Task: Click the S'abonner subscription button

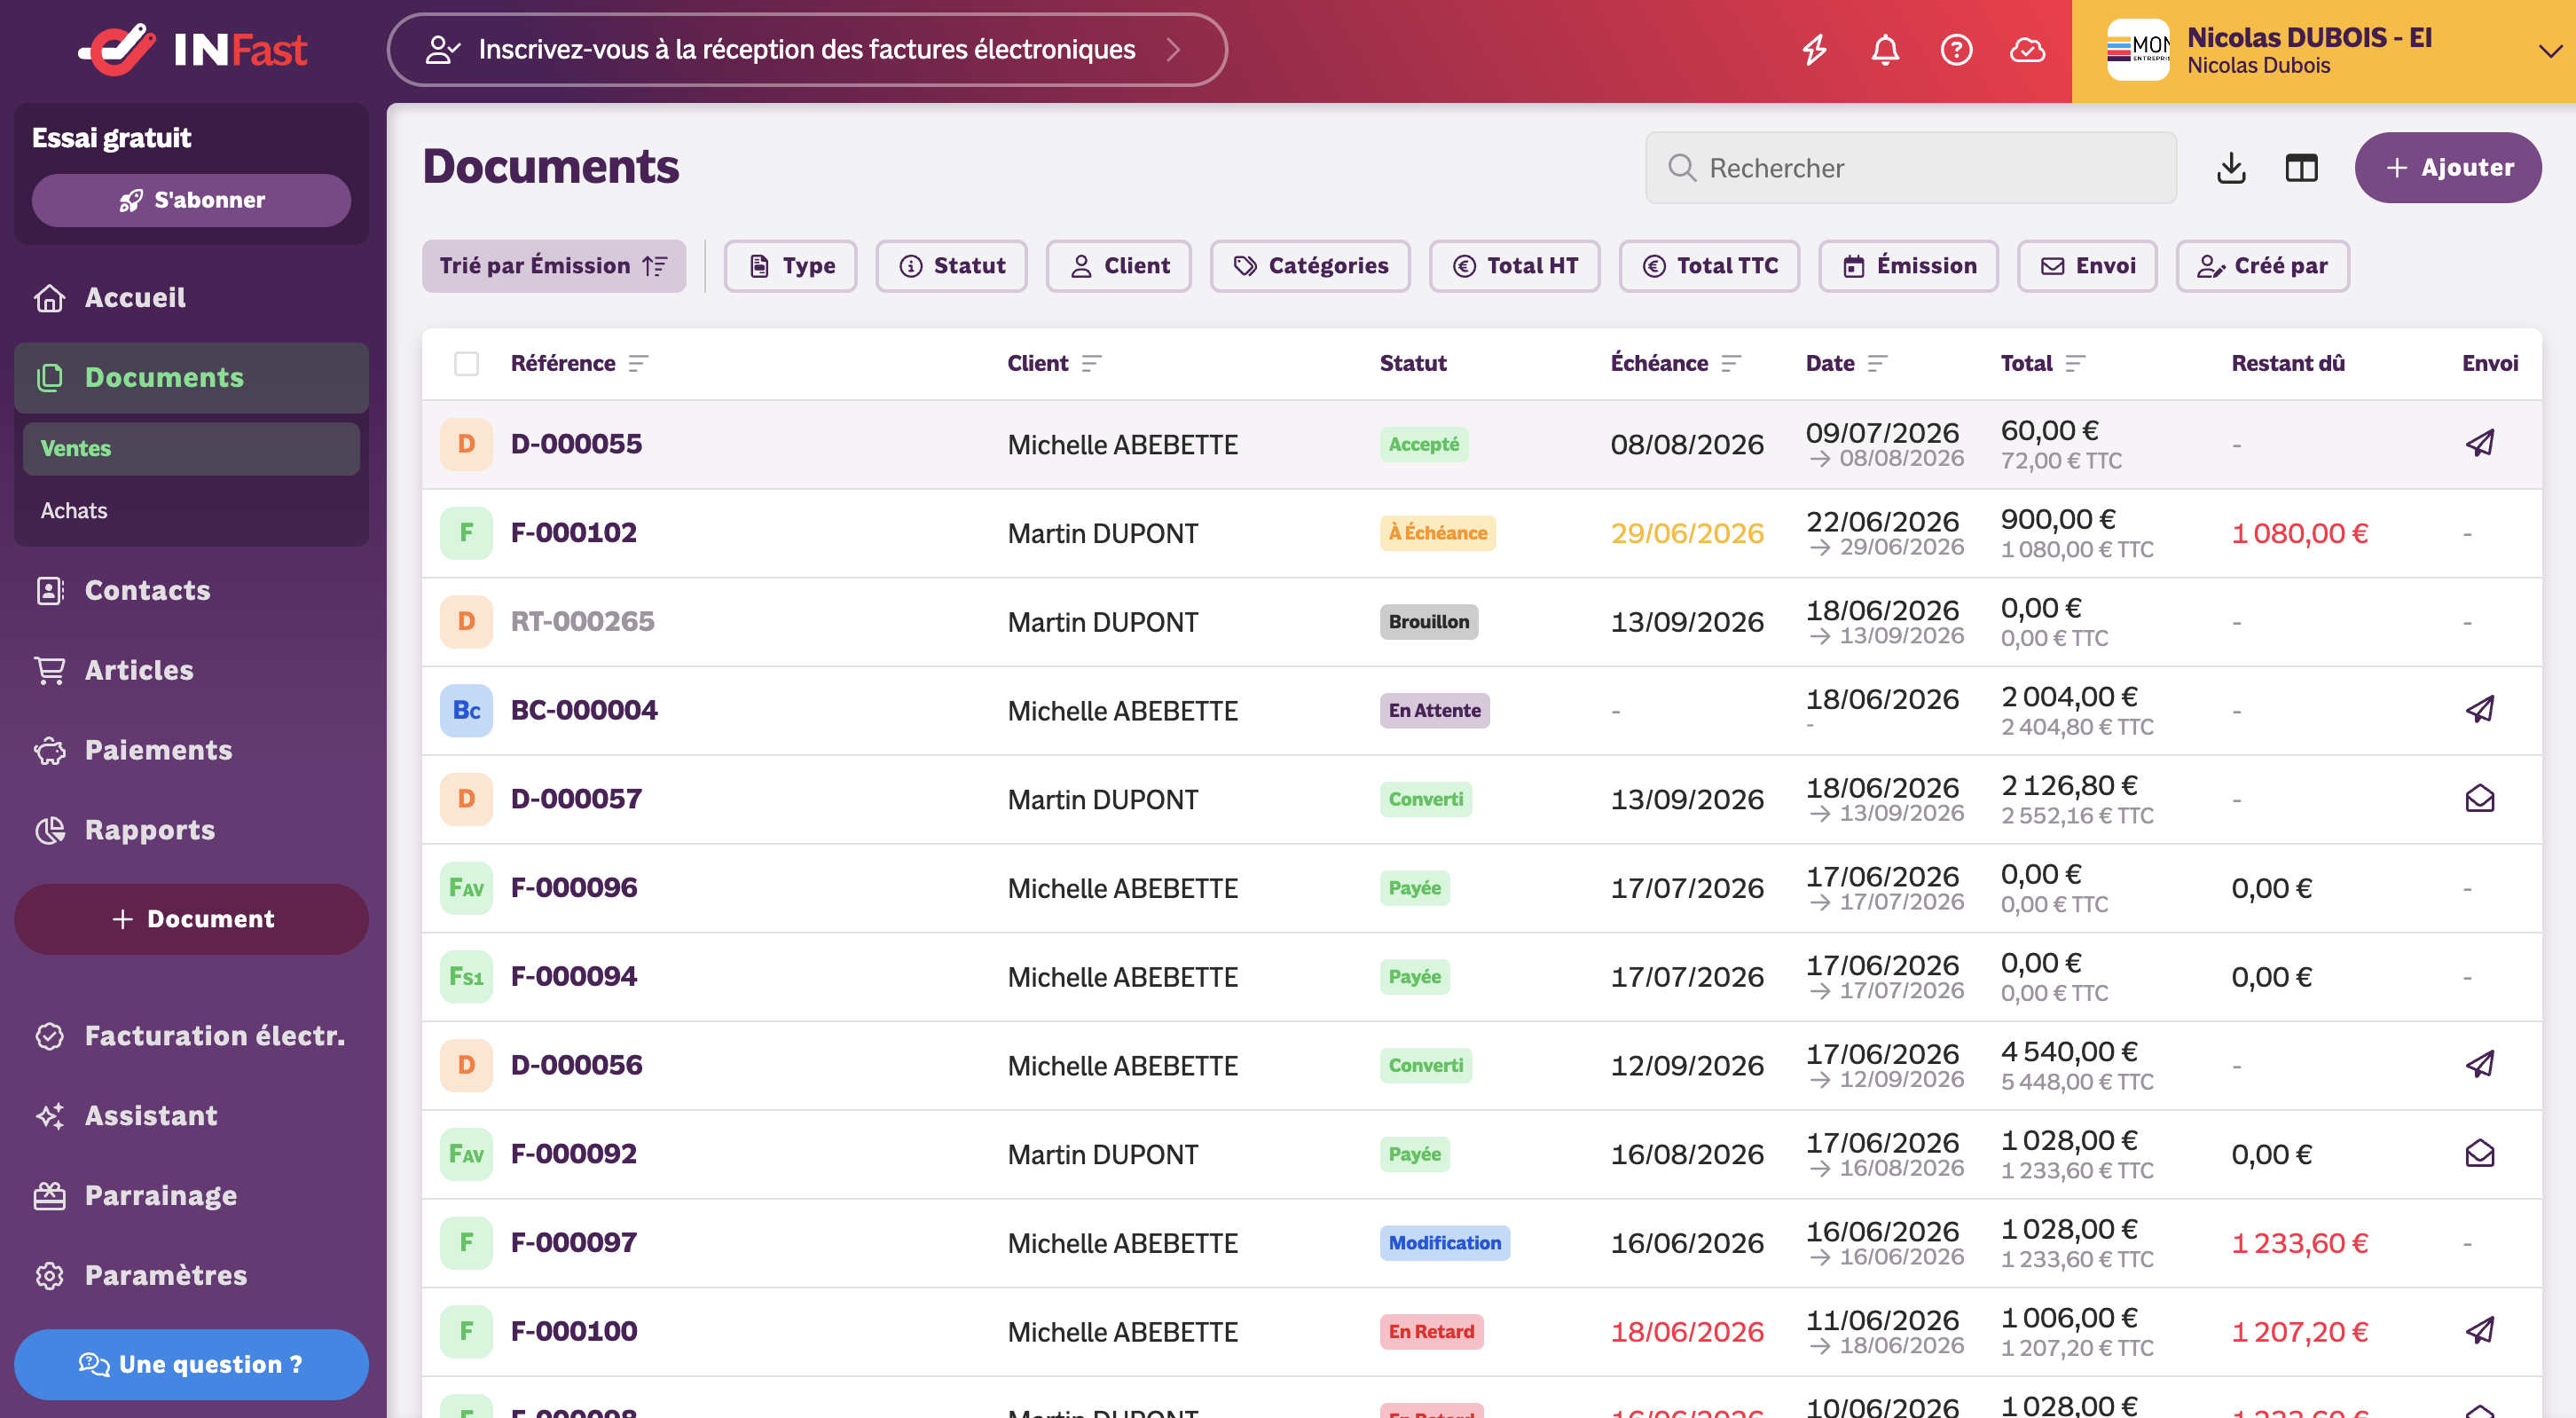Action: (x=191, y=200)
